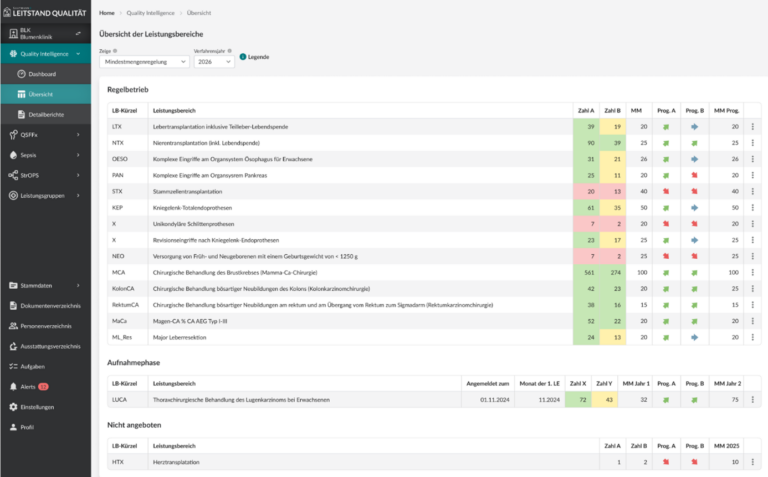Click the Leistungsbereich header in Regelbetrieb

tap(174, 111)
